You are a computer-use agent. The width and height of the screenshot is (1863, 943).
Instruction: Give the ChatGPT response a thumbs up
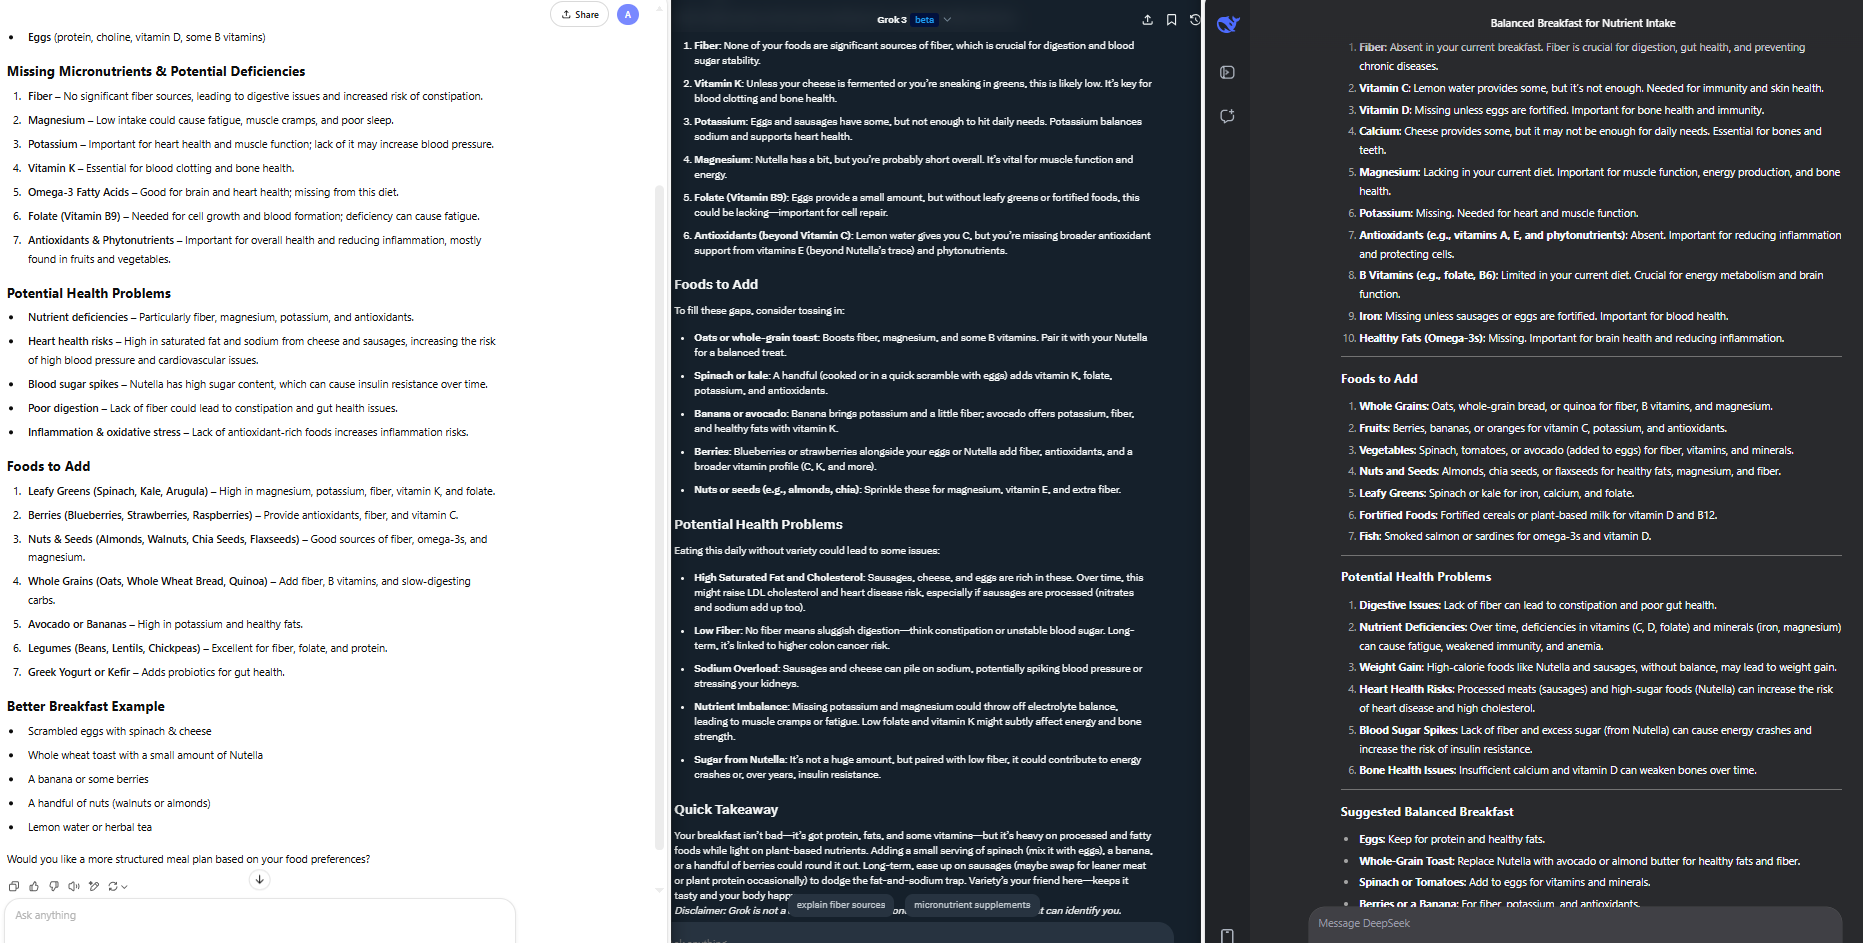[34, 886]
